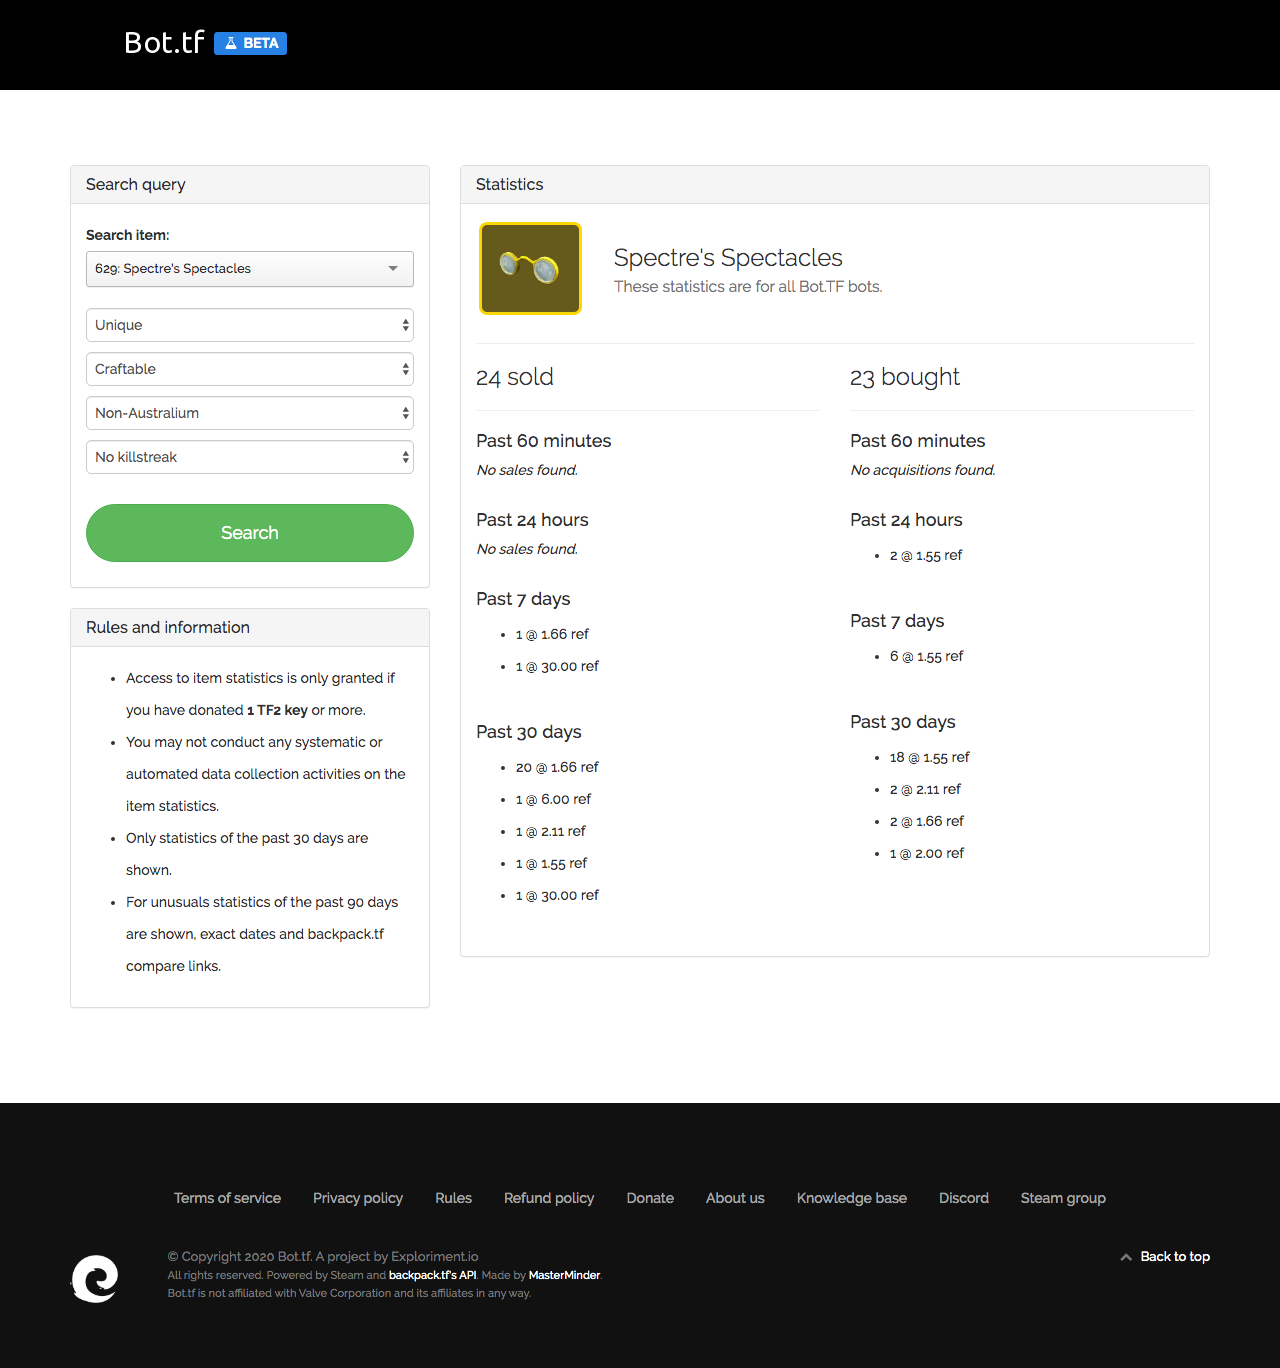Click the swirl logo in the footer

pyautogui.click(x=95, y=1278)
